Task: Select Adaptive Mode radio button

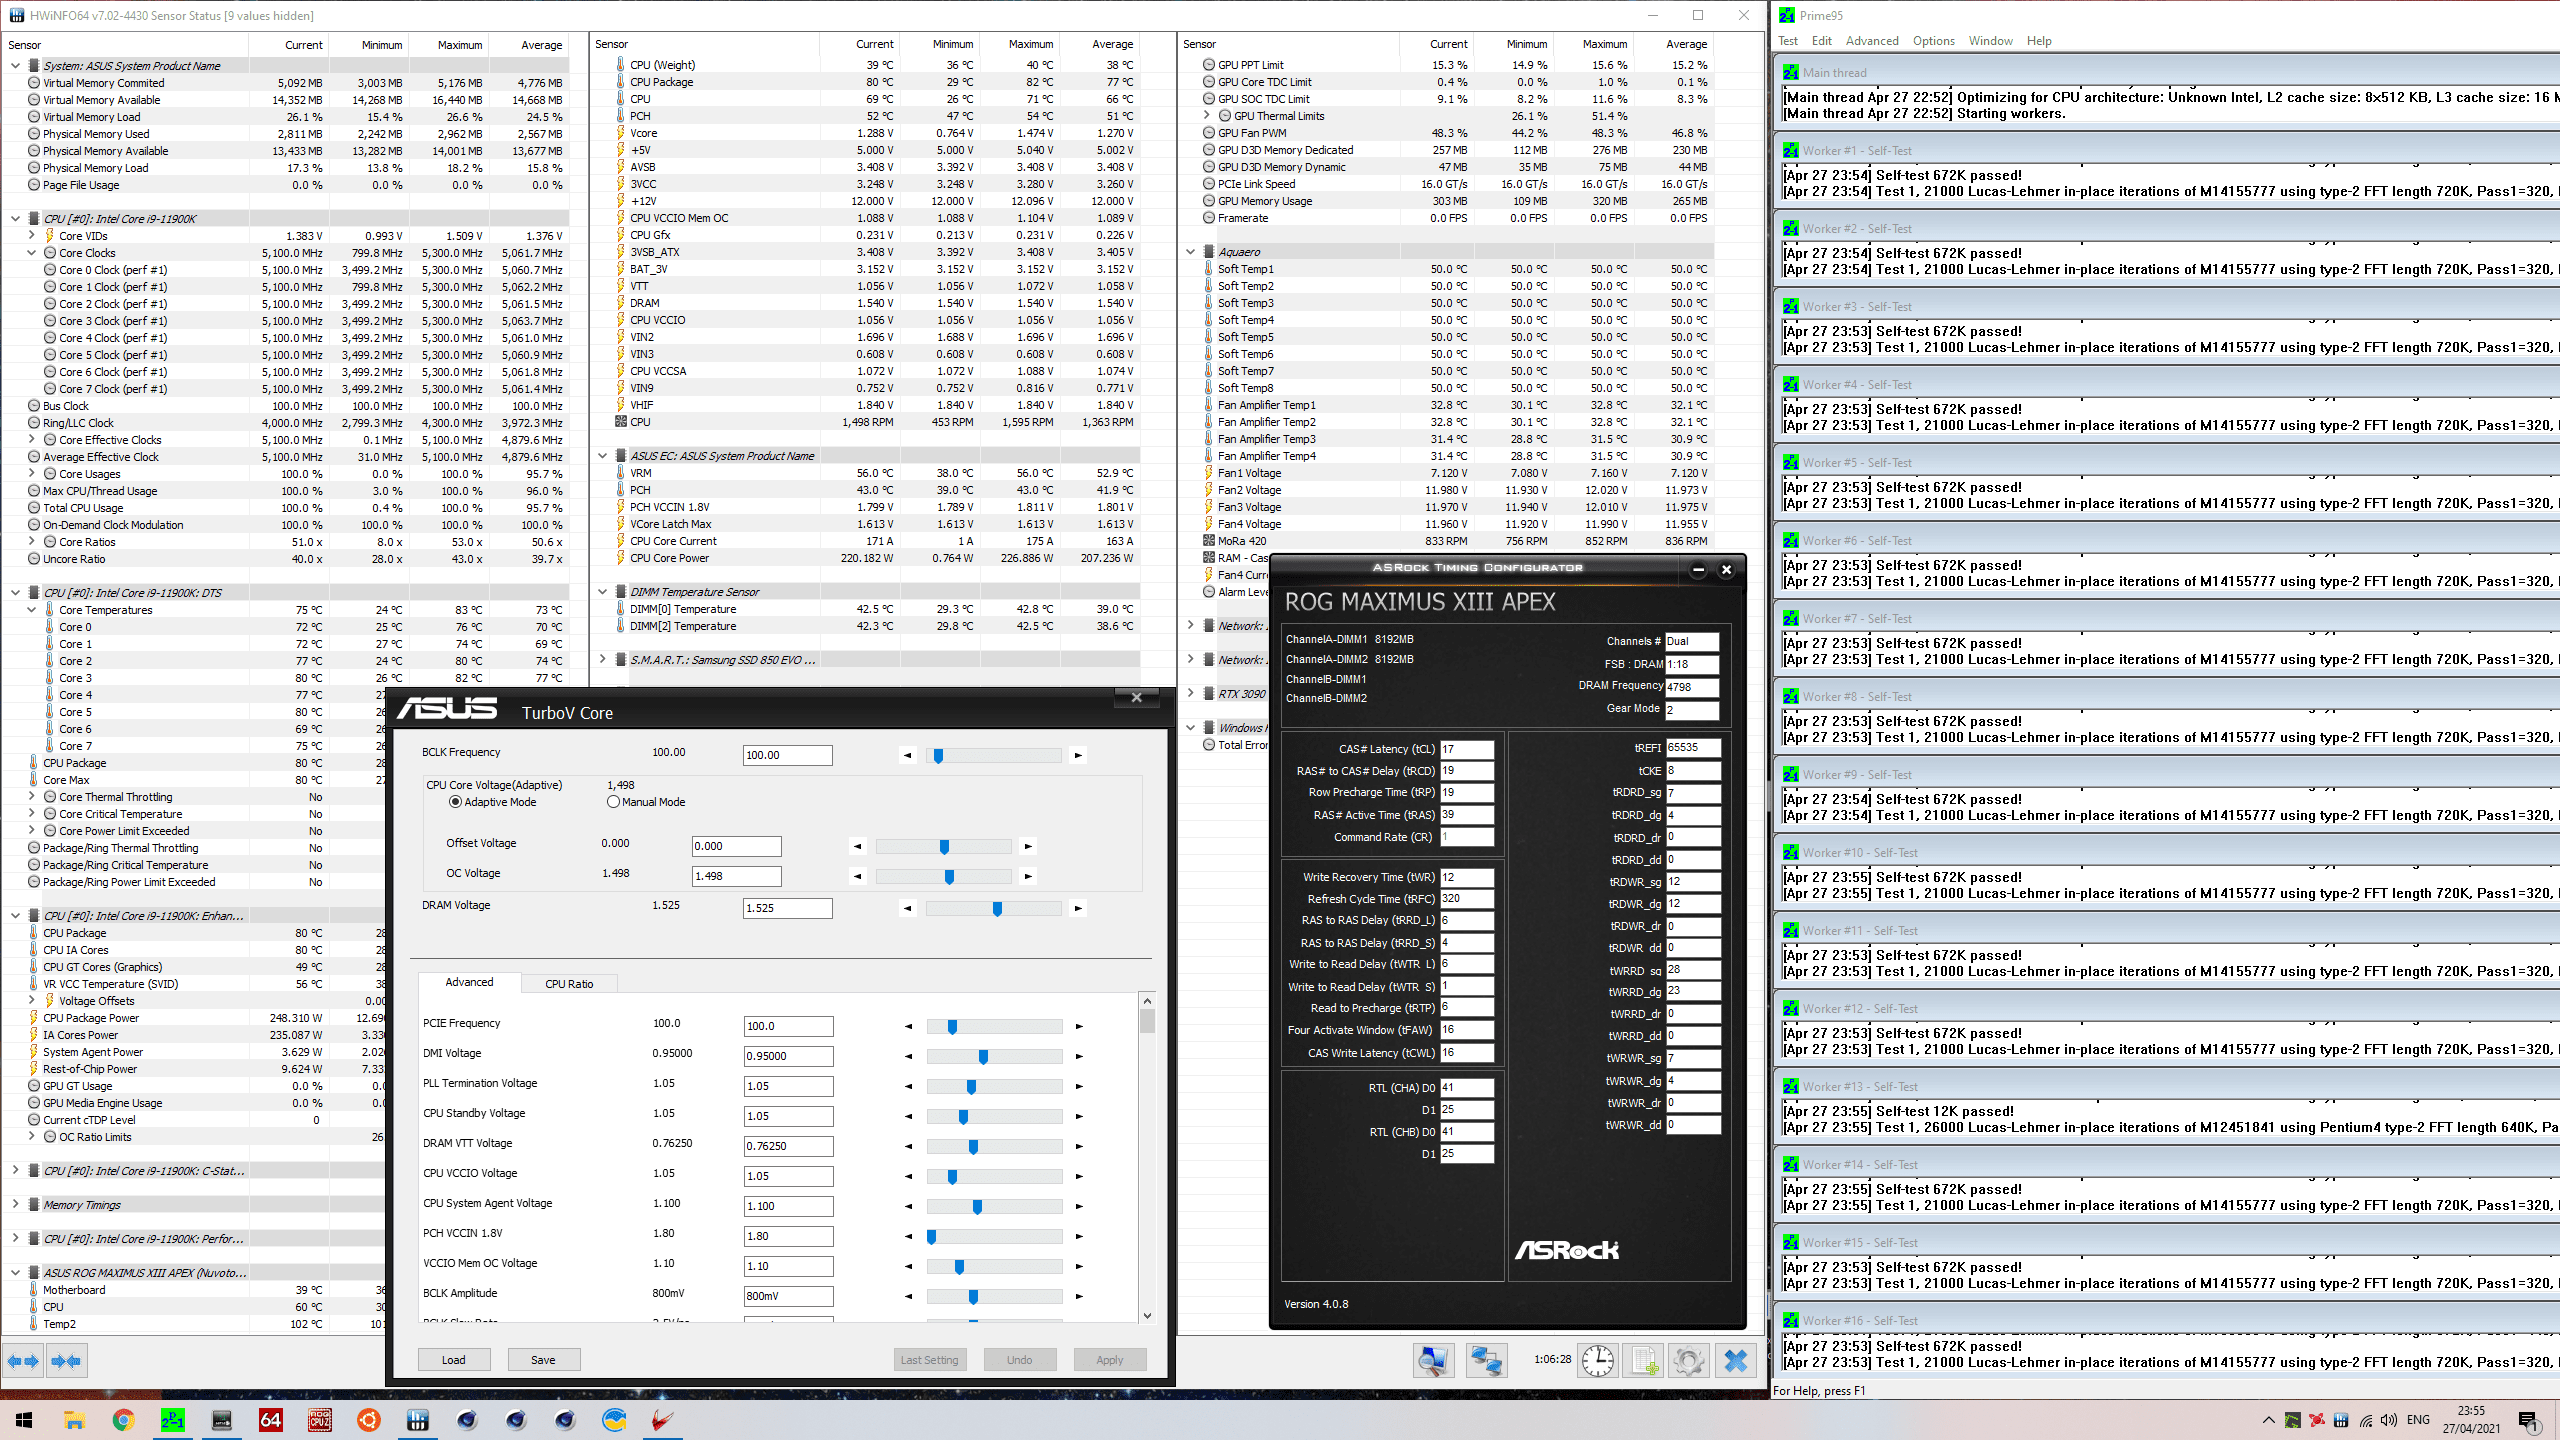Action: pos(456,802)
